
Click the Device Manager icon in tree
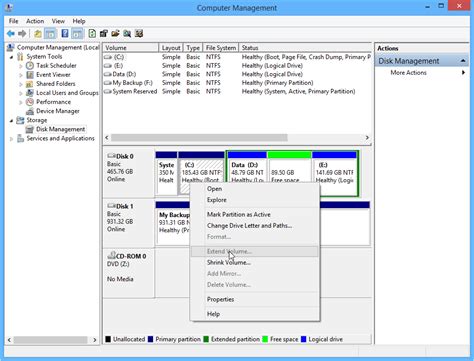click(x=30, y=111)
